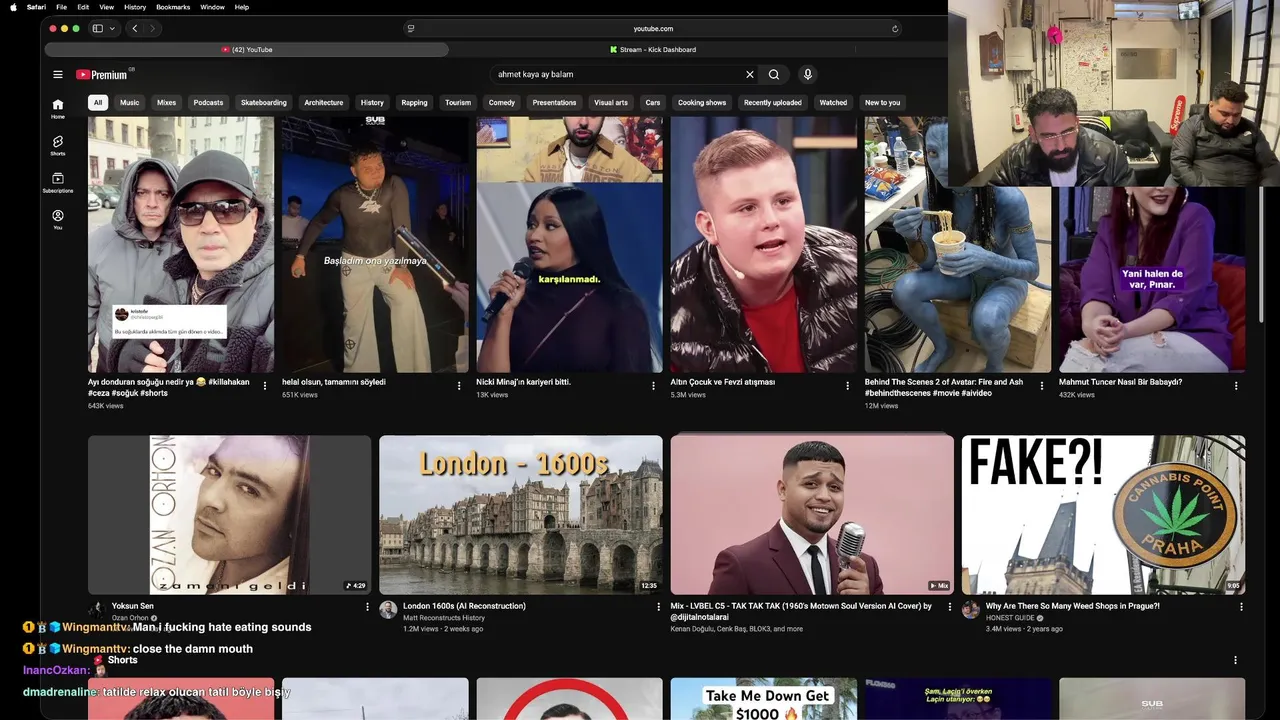This screenshot has height=720, width=1280.
Task: Select the Mixes filter chip
Action: (166, 102)
